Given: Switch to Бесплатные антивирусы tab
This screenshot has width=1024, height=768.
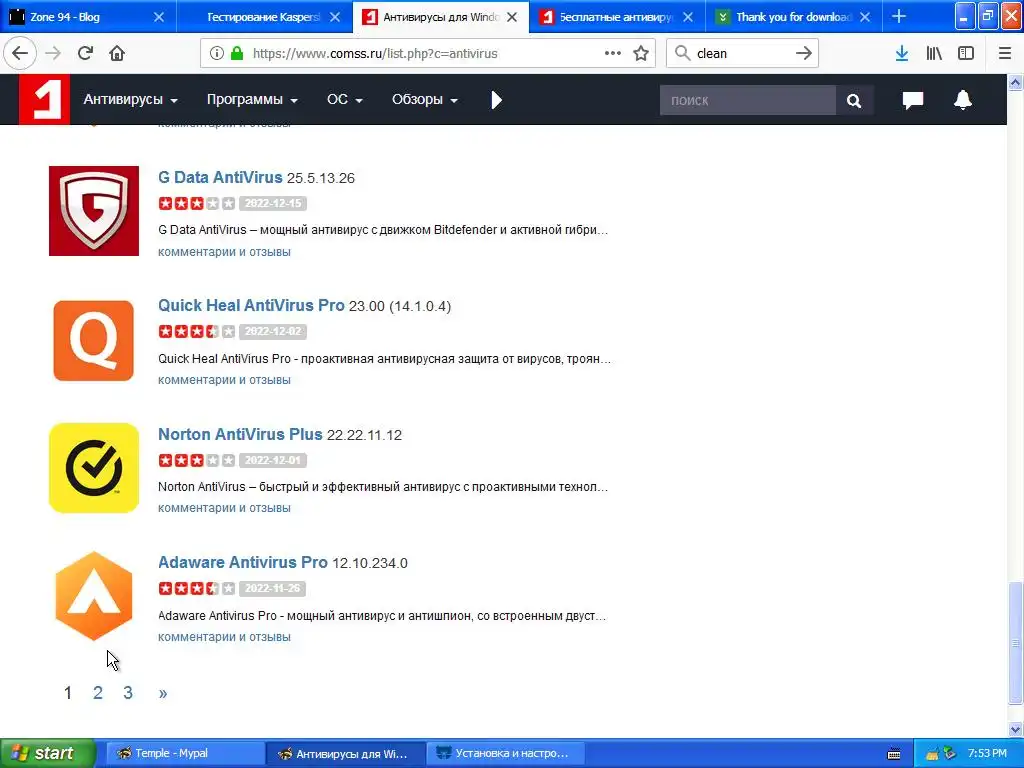Looking at the screenshot, I should click(616, 17).
